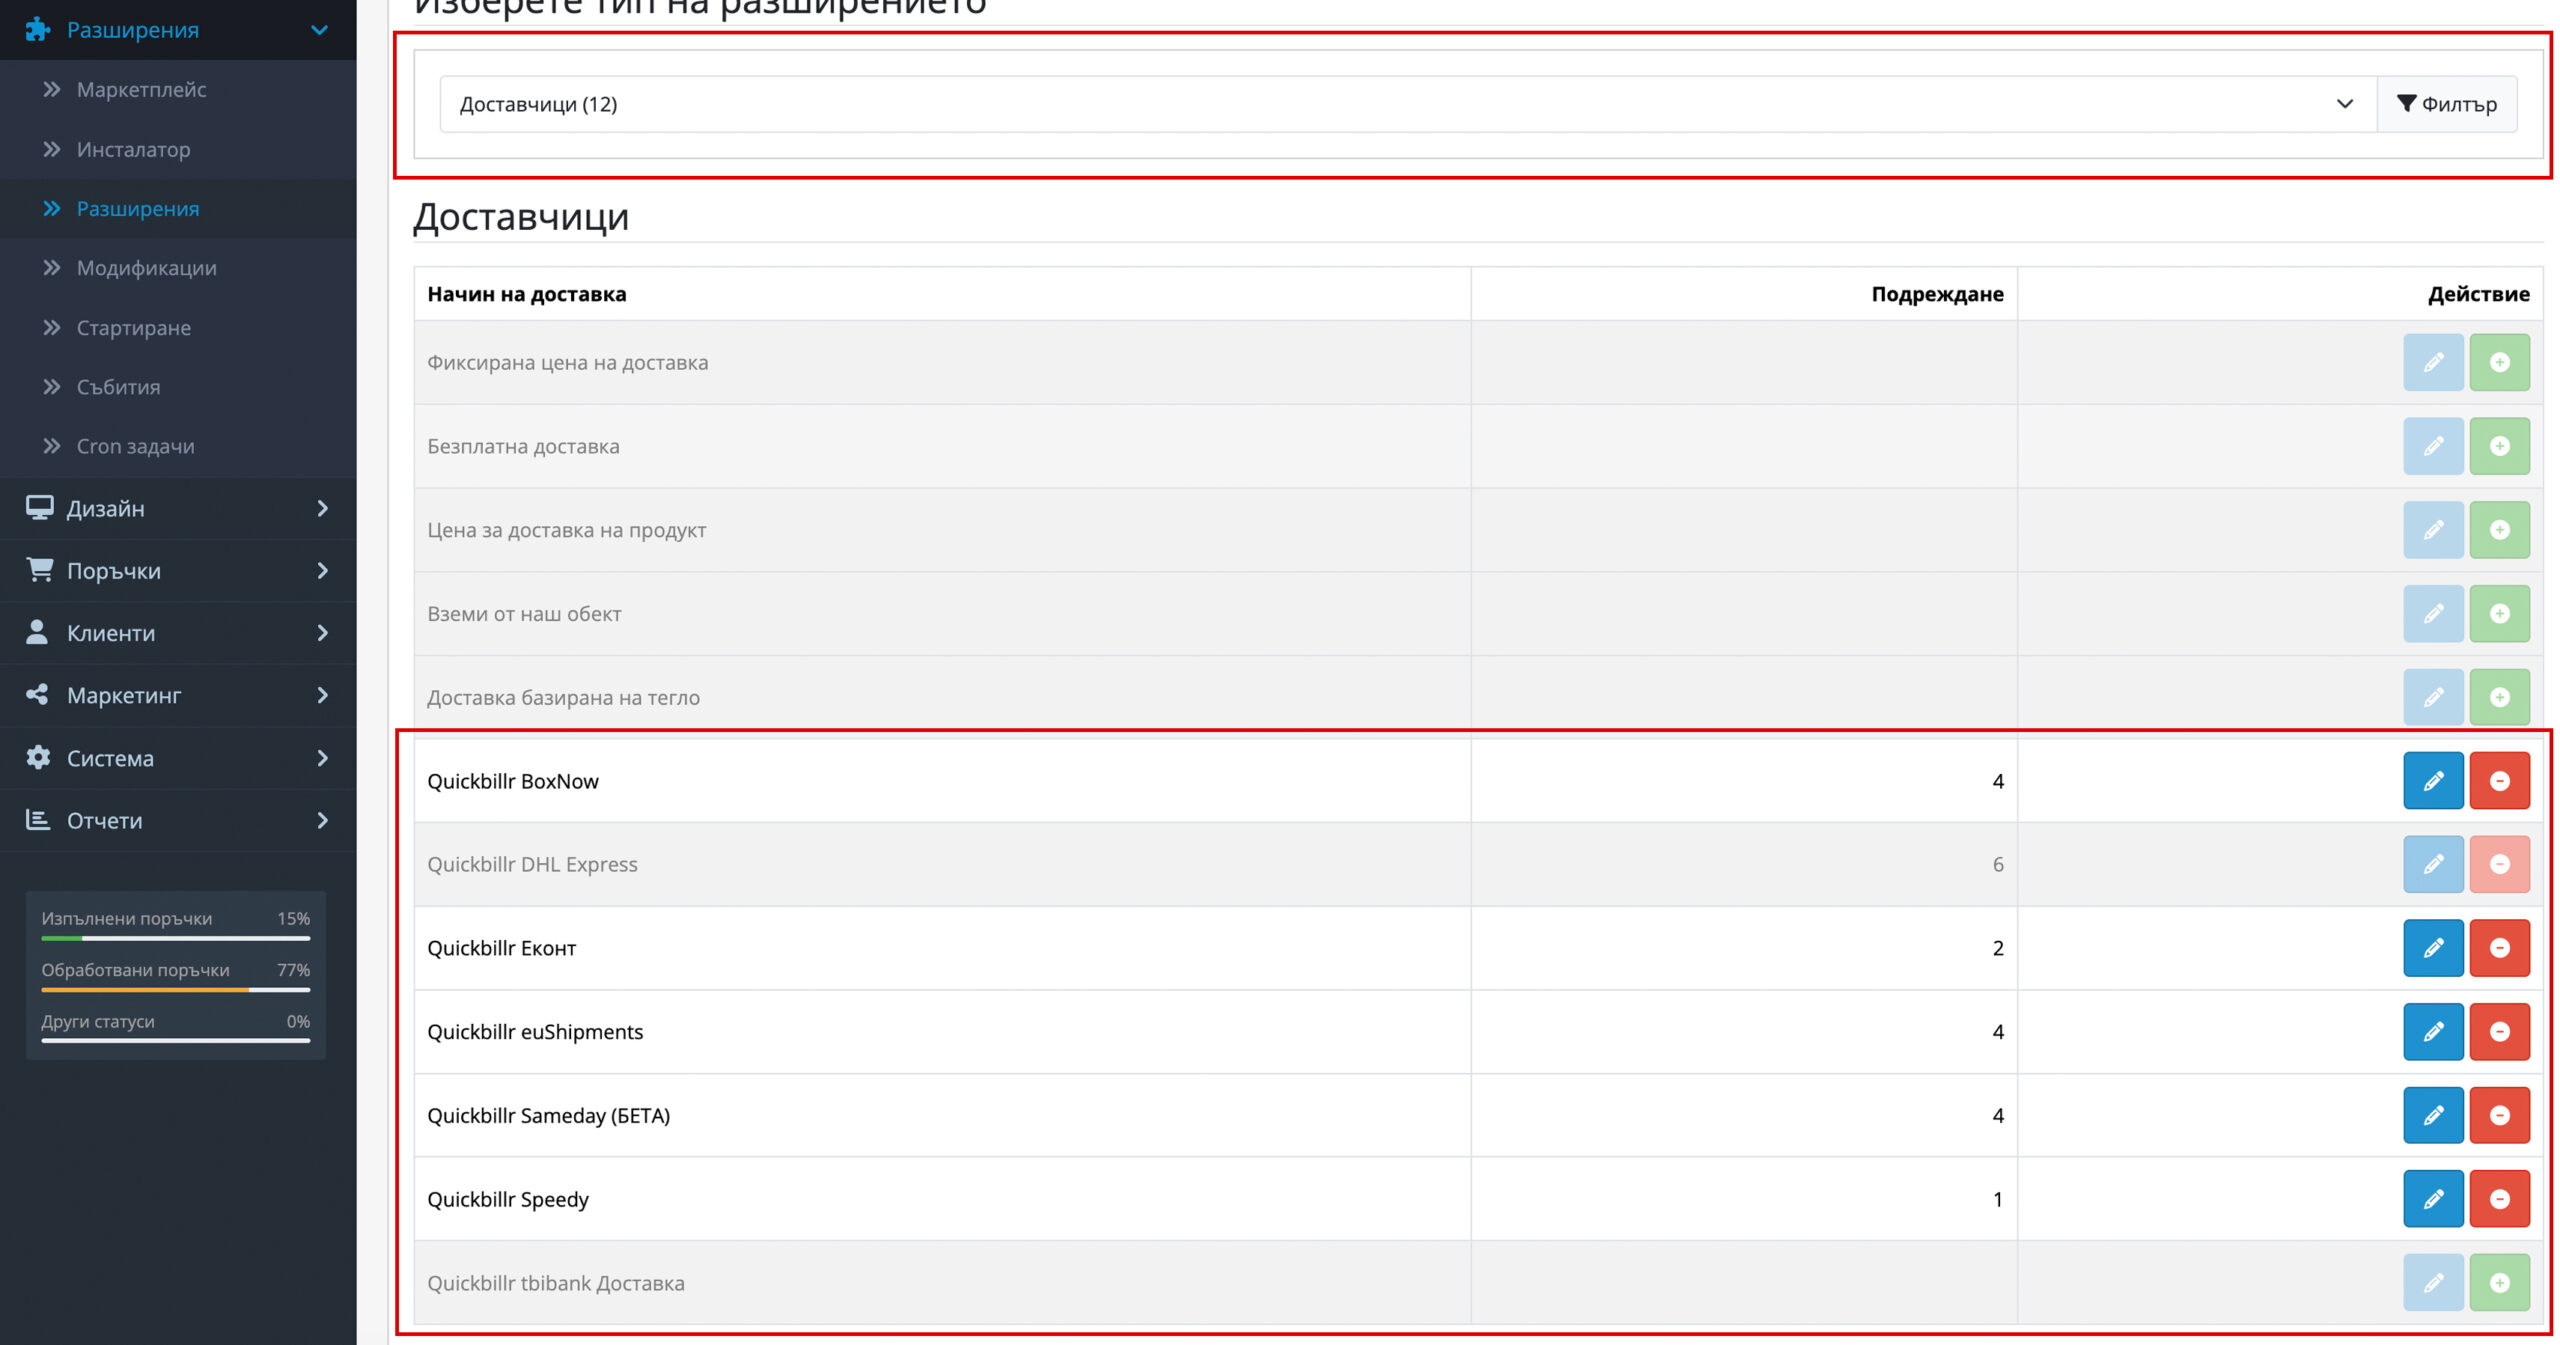2560x1345 pixels.
Task: Uninstall Quickbillr Sameday (БЕТА) with red button
Action: [x=2498, y=1115]
